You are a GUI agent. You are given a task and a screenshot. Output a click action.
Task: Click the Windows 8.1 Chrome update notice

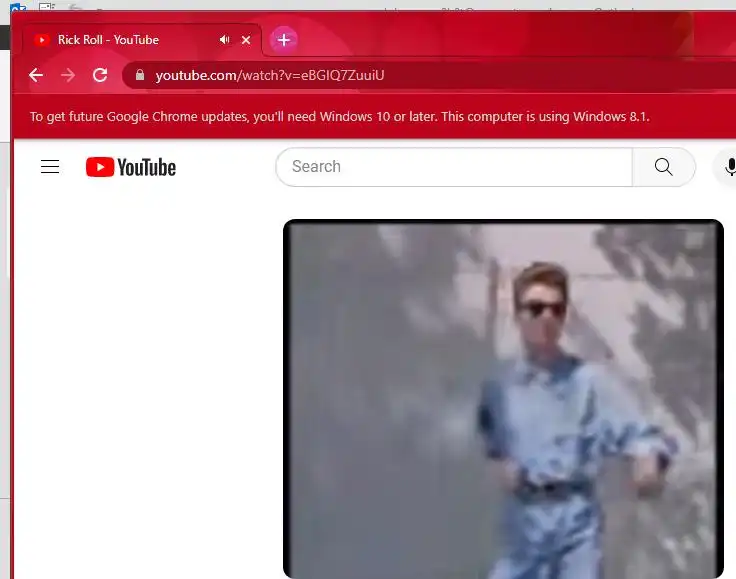point(339,116)
